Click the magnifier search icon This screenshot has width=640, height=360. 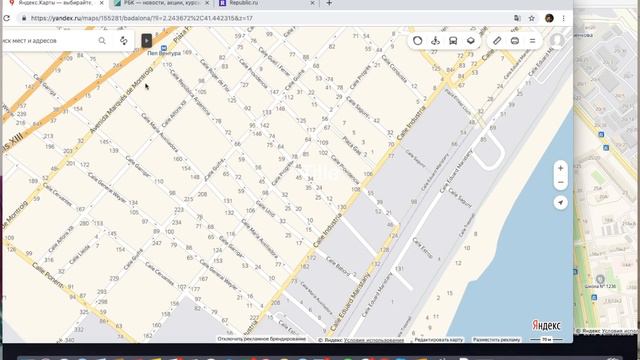102,40
